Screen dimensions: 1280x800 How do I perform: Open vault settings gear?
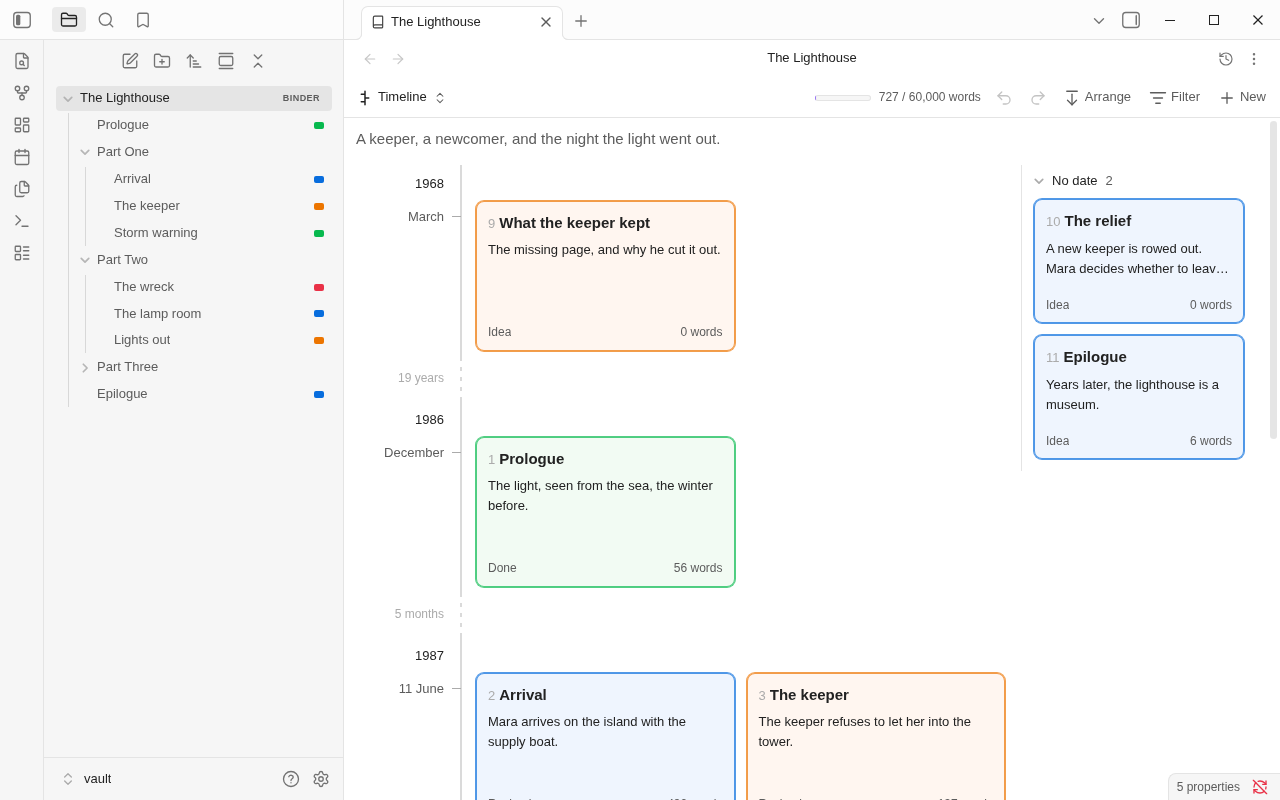pyautogui.click(x=321, y=779)
